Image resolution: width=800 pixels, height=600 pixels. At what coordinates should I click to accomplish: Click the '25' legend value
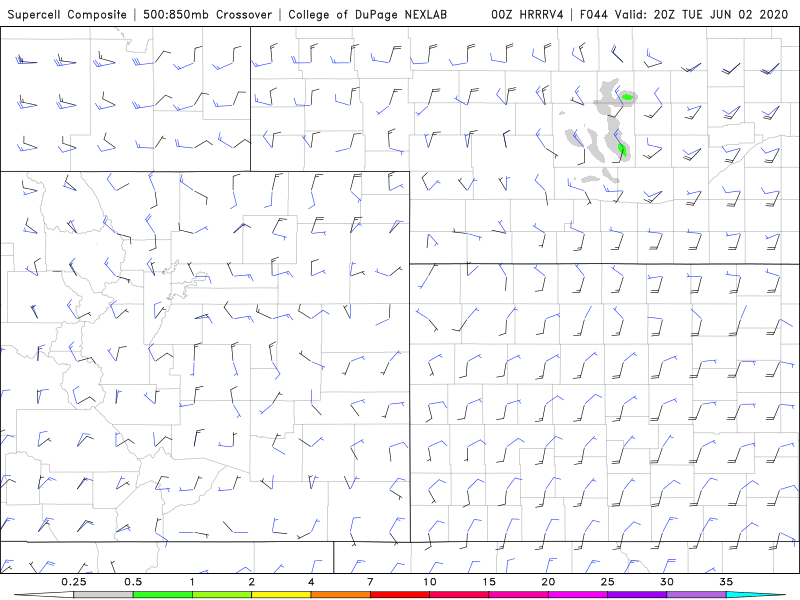(x=608, y=582)
